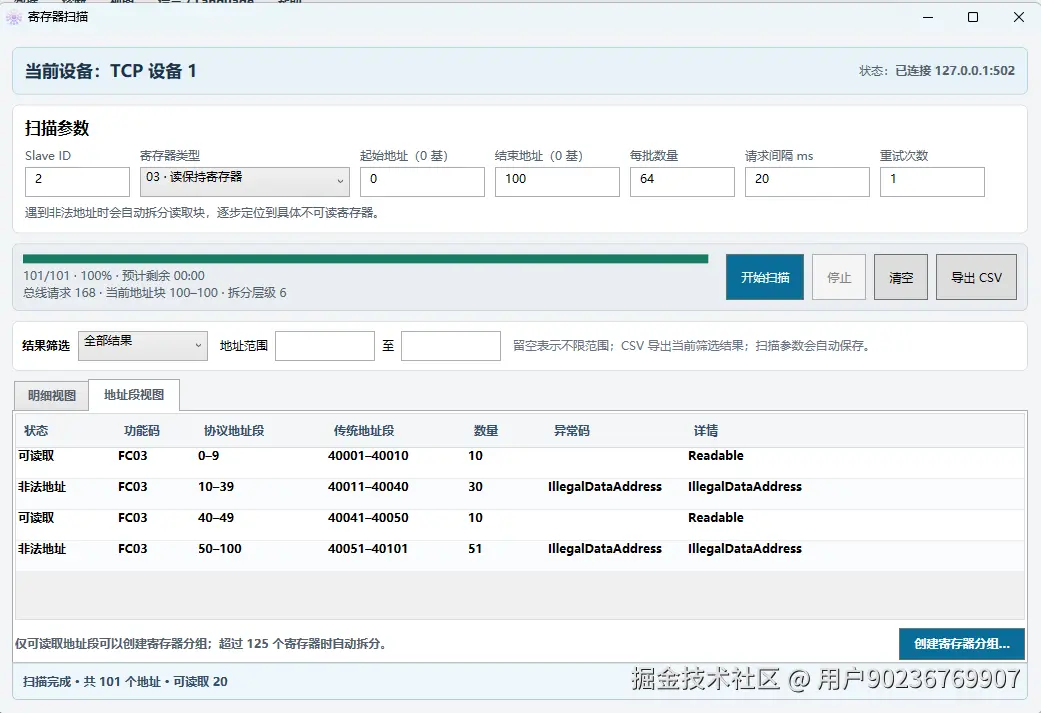Click the green scan progress bar
The height and width of the screenshot is (713, 1041).
[x=366, y=259]
